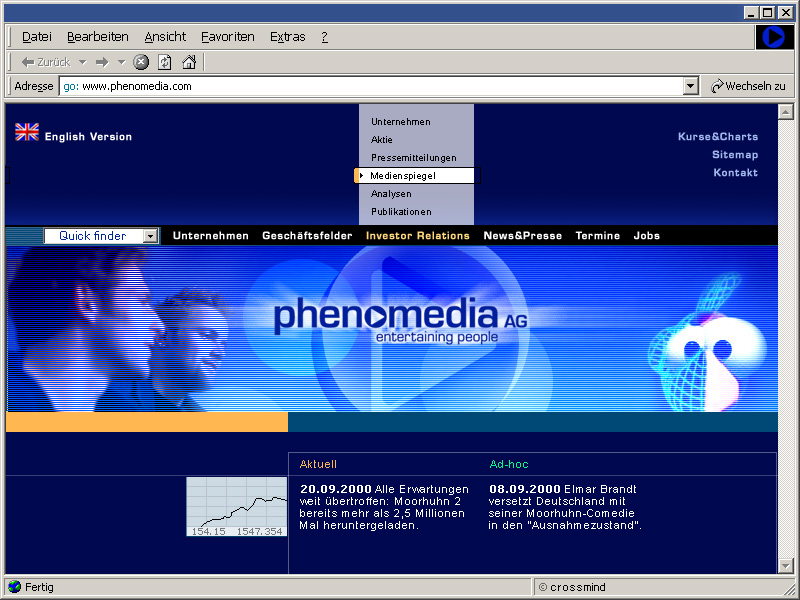Click the Fertig status text

[39, 587]
